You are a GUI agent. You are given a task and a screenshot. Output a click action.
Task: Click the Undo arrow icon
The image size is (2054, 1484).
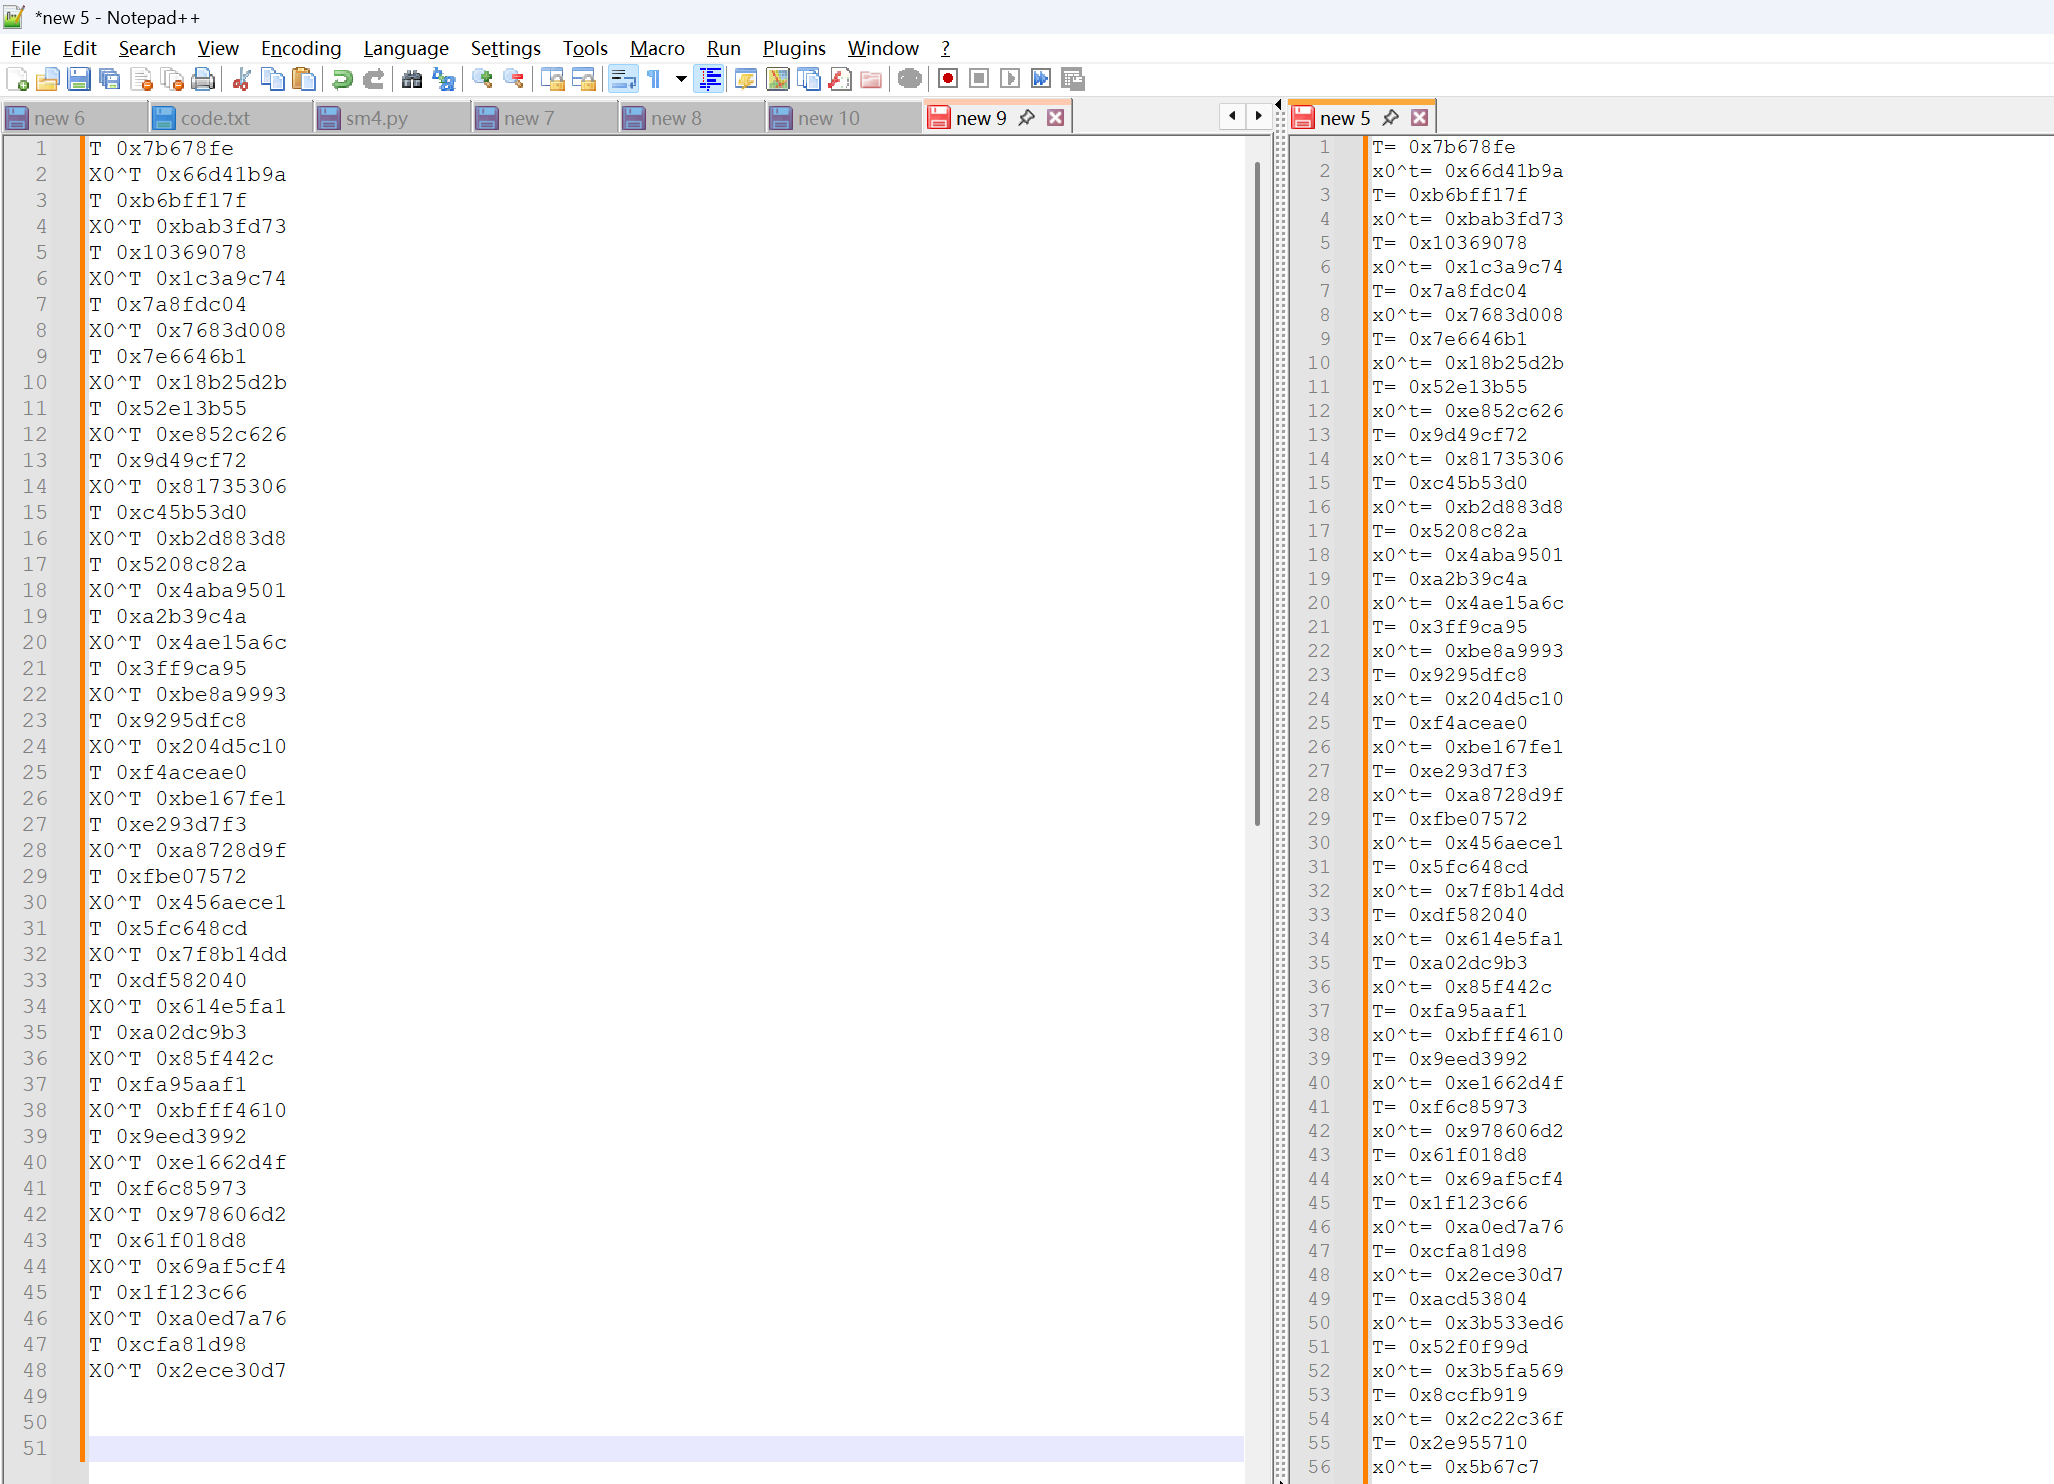coord(342,79)
